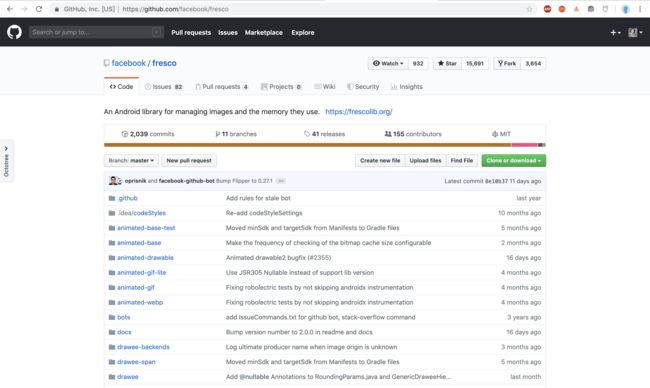
Task: Open the Branch master selector
Action: coord(131,160)
